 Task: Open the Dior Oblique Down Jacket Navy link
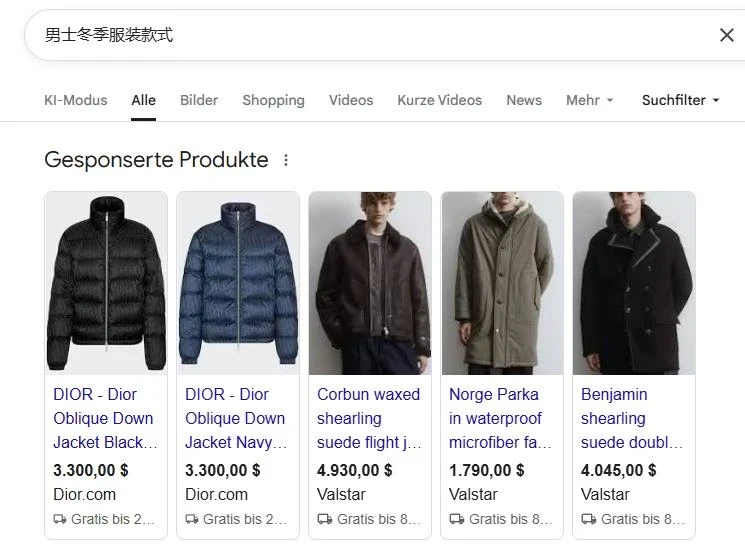(x=236, y=418)
